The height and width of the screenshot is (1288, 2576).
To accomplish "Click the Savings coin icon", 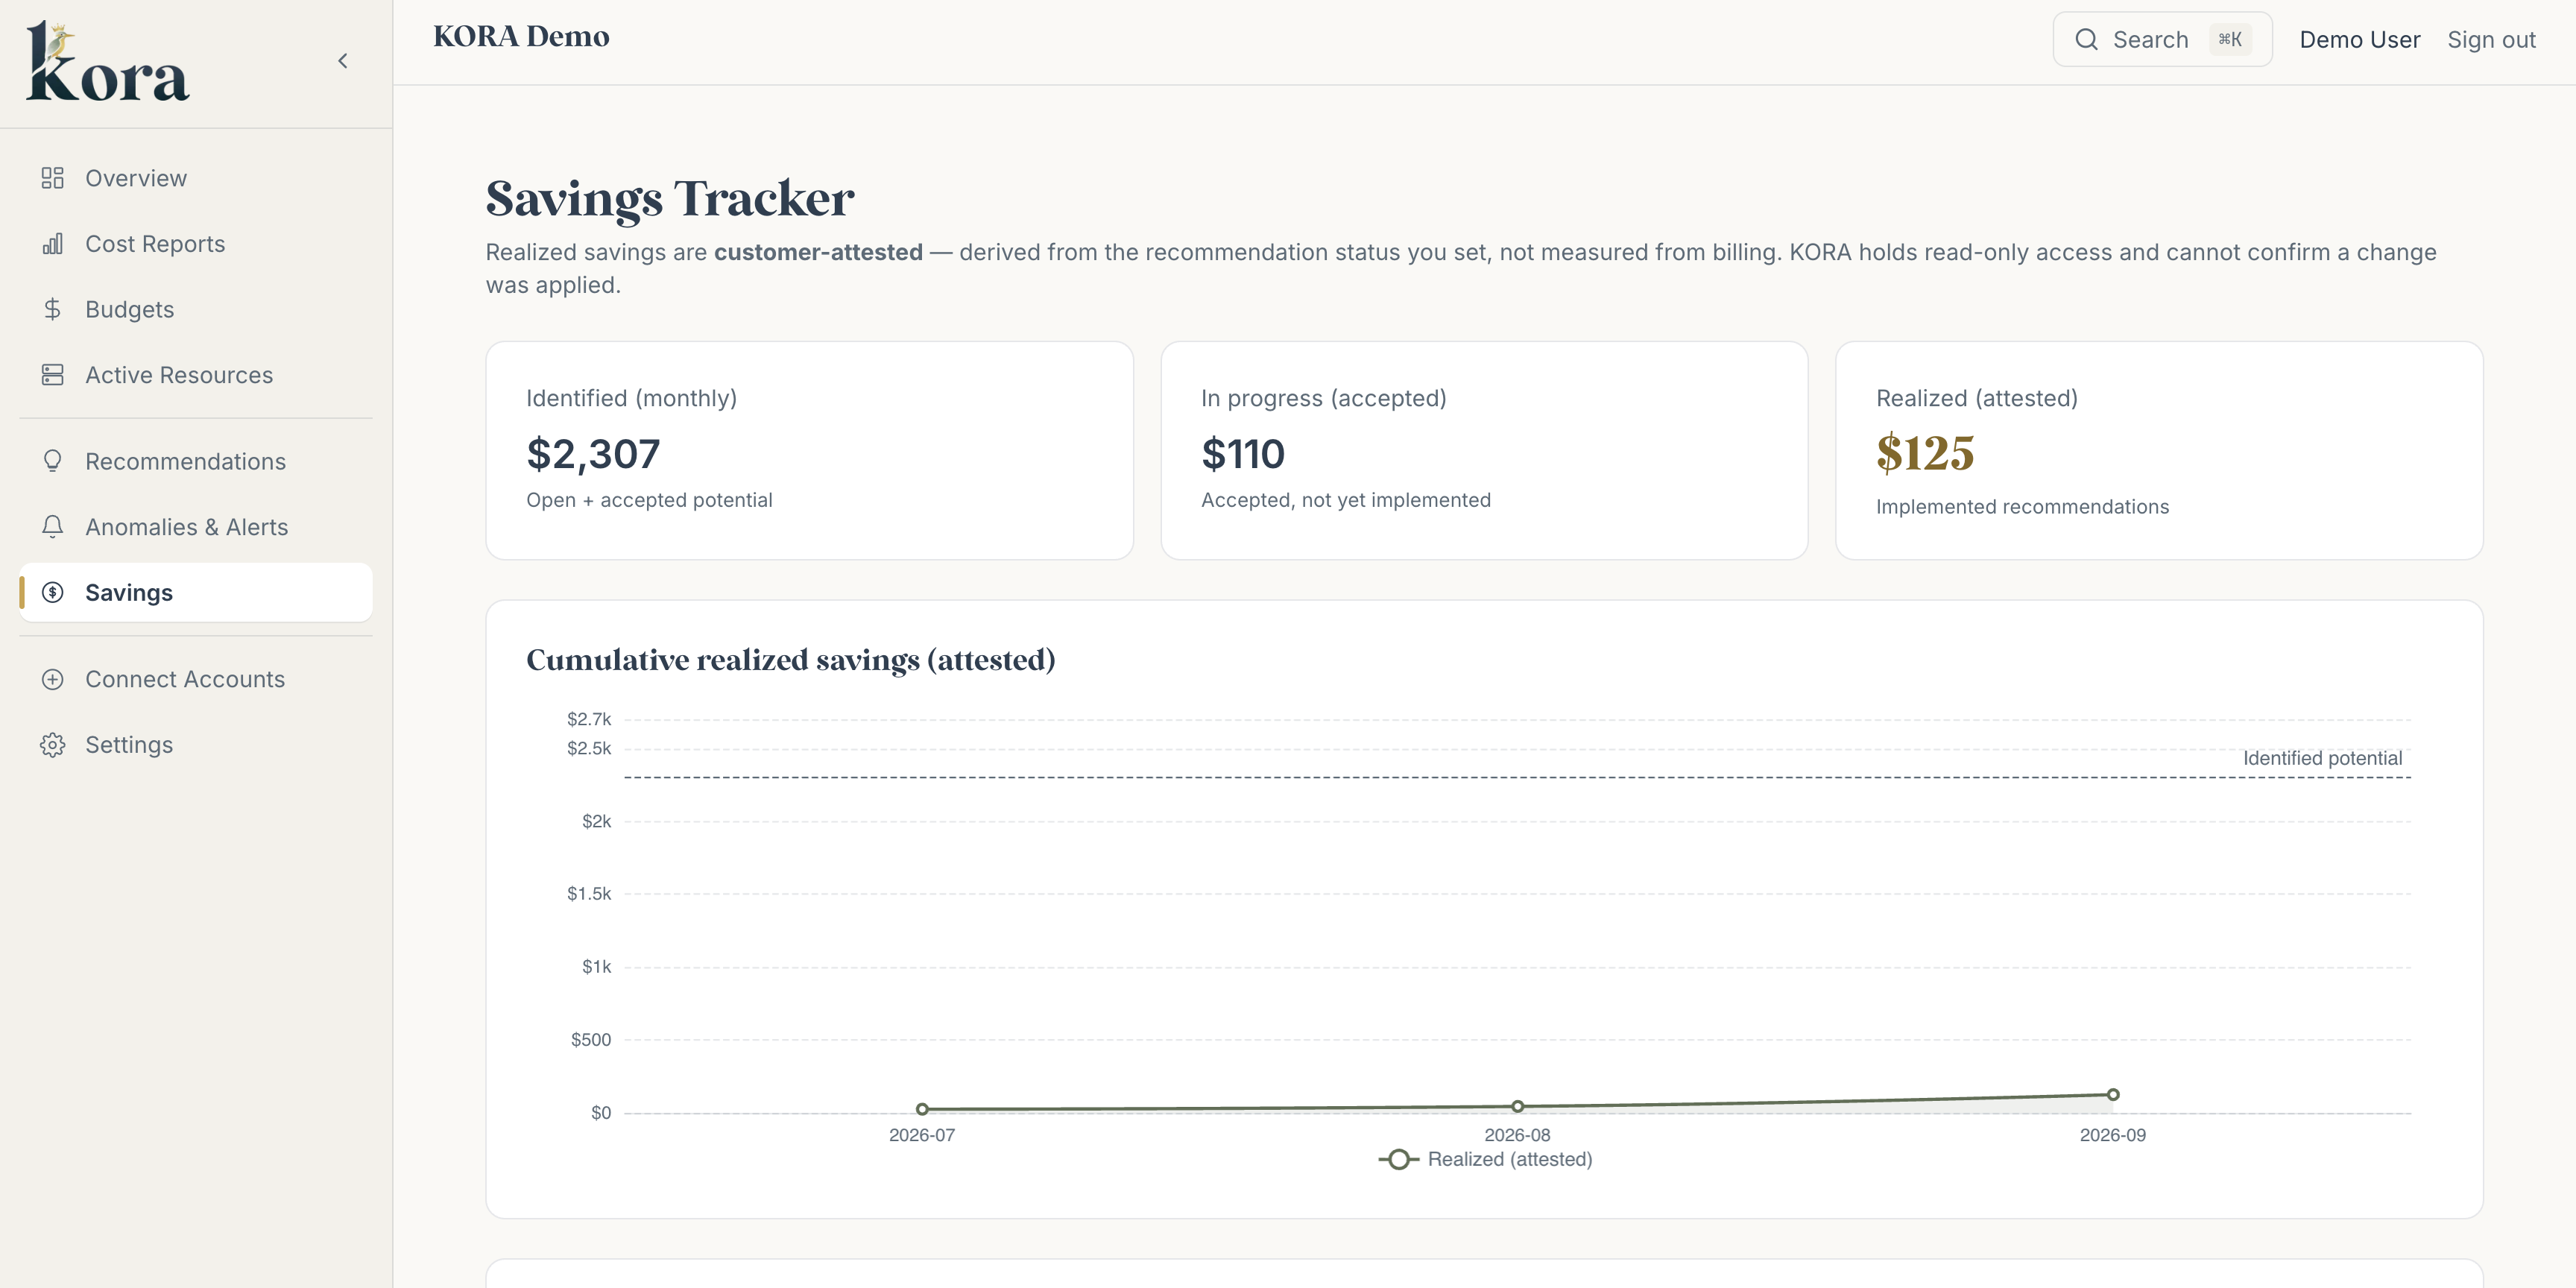I will (52, 592).
